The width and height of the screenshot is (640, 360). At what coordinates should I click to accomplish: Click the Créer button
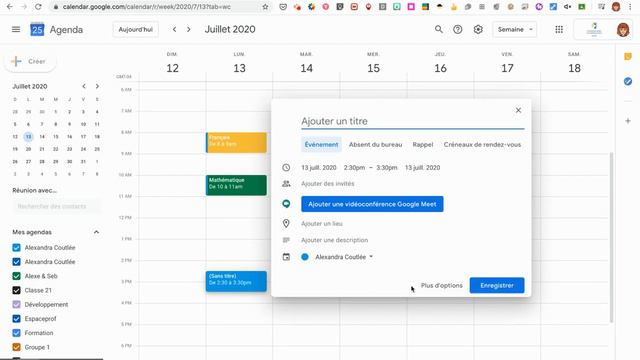coord(30,61)
